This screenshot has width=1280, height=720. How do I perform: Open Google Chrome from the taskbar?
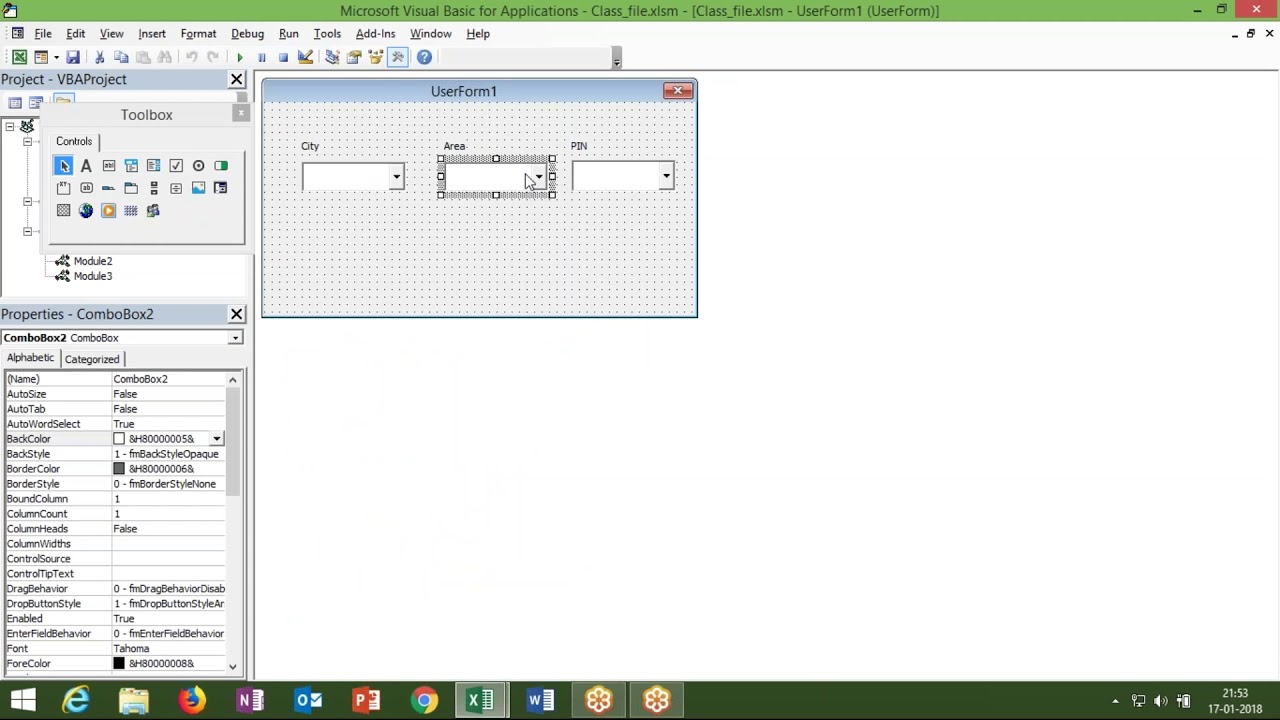point(424,700)
